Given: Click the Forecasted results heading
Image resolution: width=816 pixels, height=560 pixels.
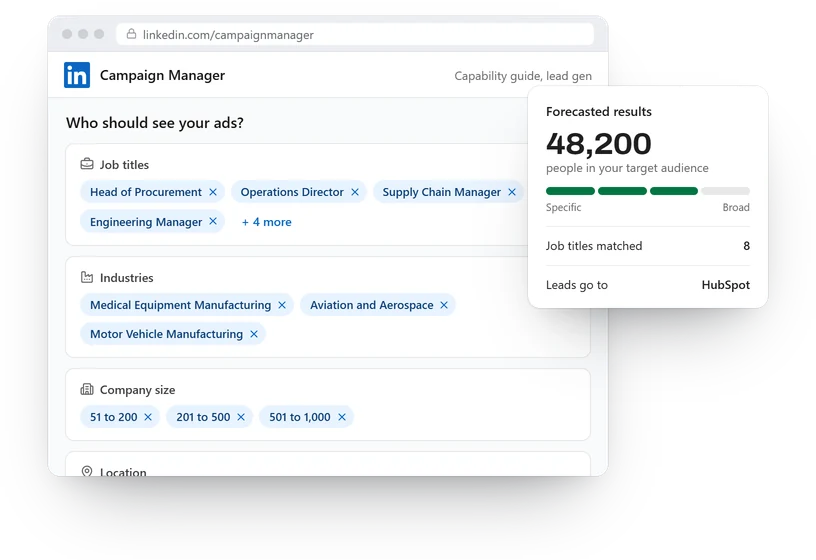Looking at the screenshot, I should [598, 111].
